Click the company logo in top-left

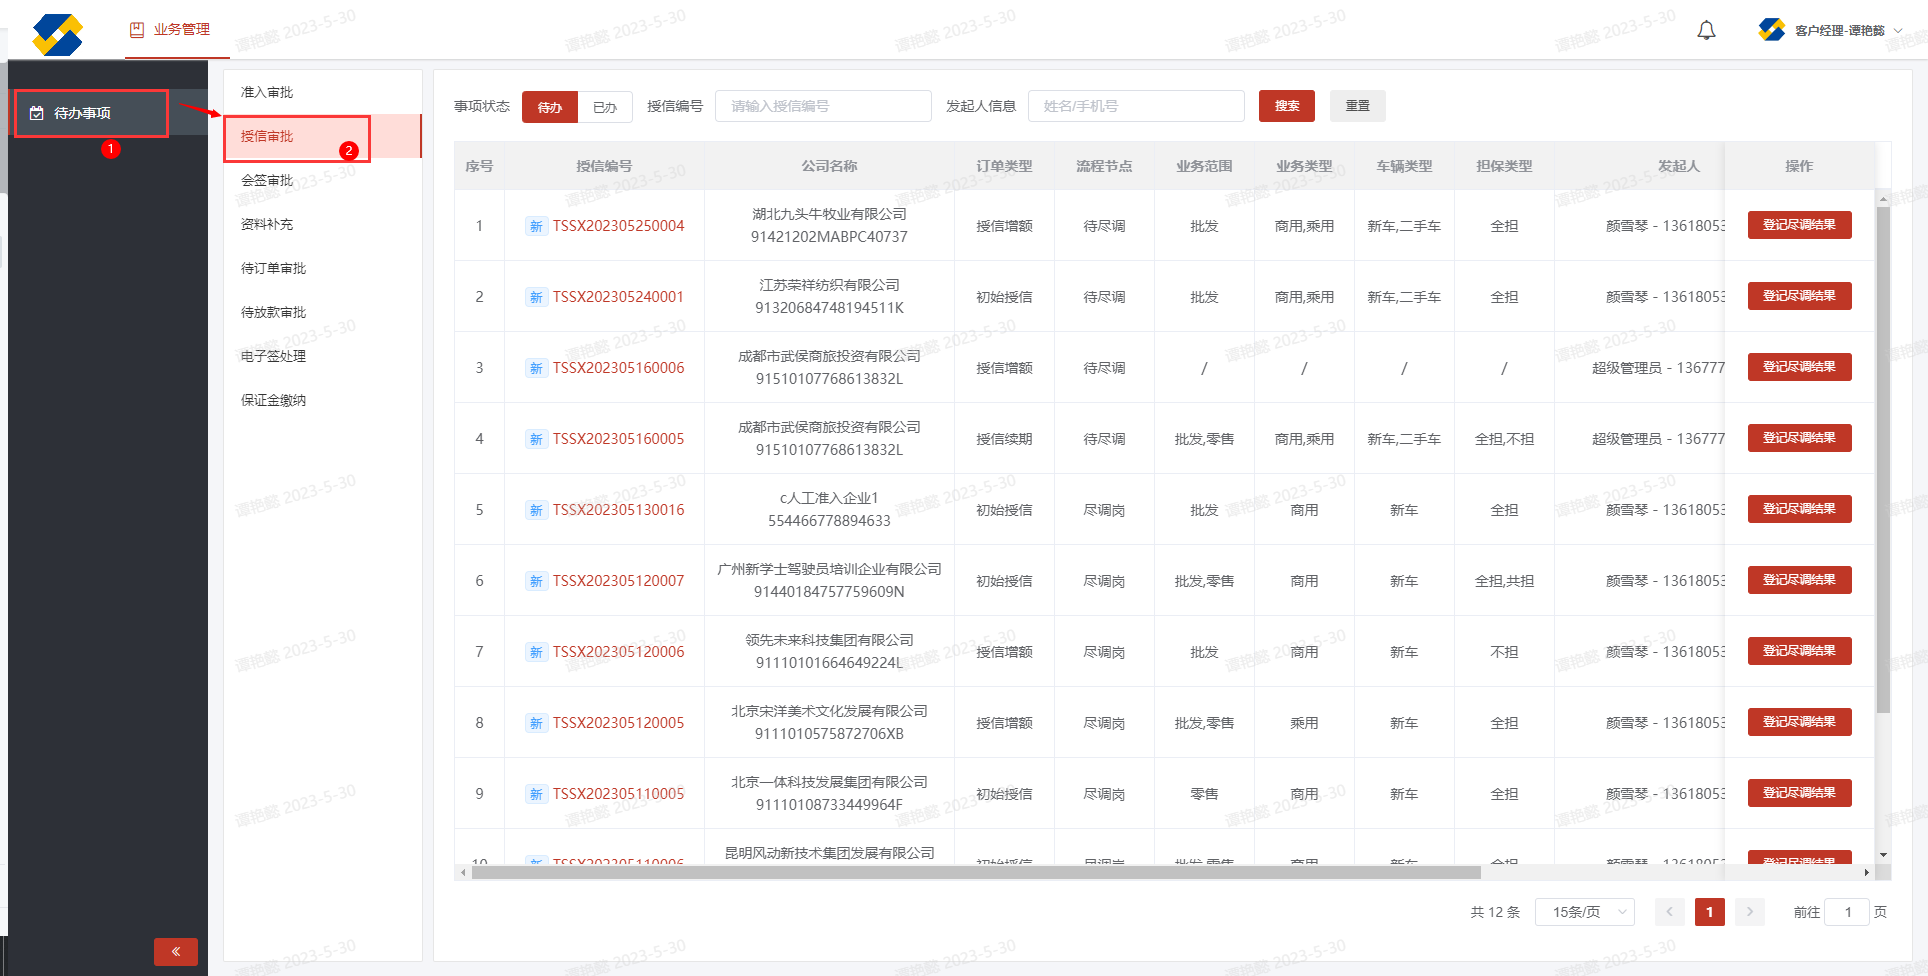(57, 34)
